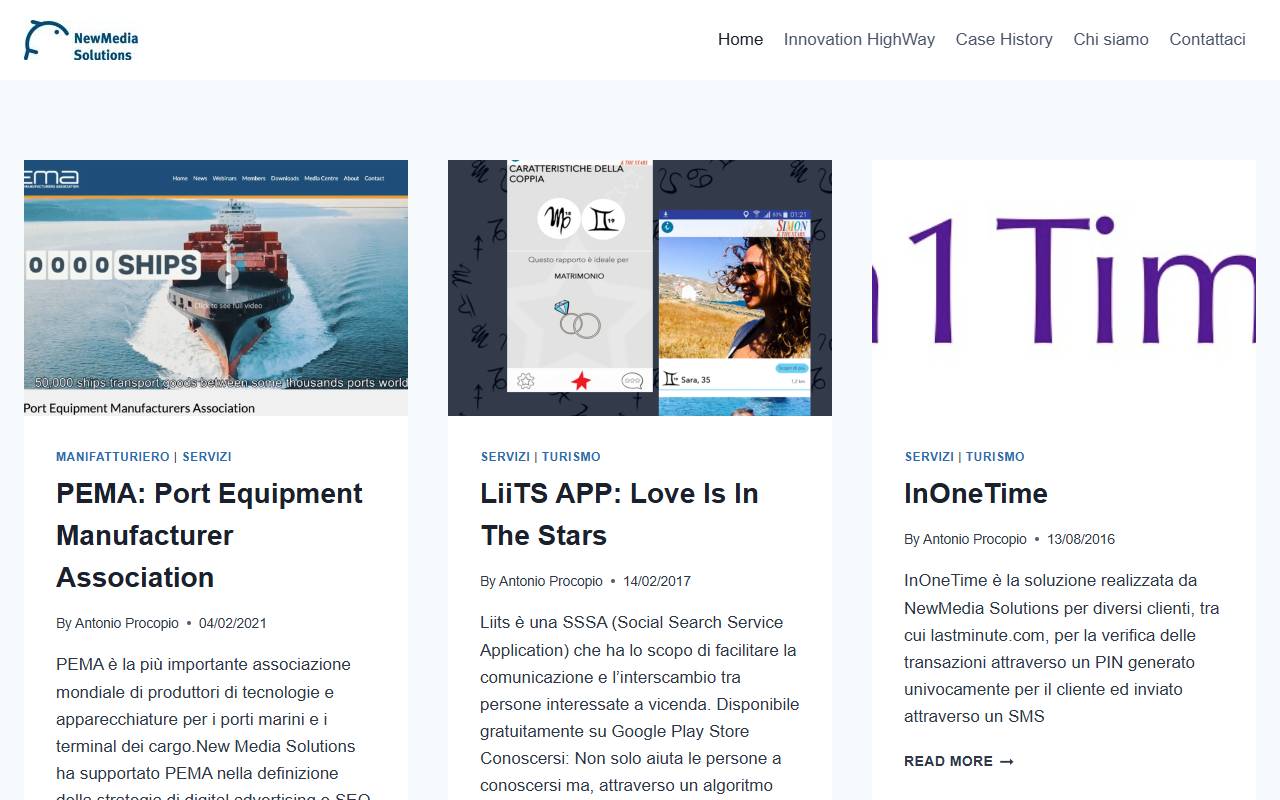Image resolution: width=1280 pixels, height=800 pixels.
Task: Click author Antonio Procopio on InOneTime post
Action: (975, 539)
